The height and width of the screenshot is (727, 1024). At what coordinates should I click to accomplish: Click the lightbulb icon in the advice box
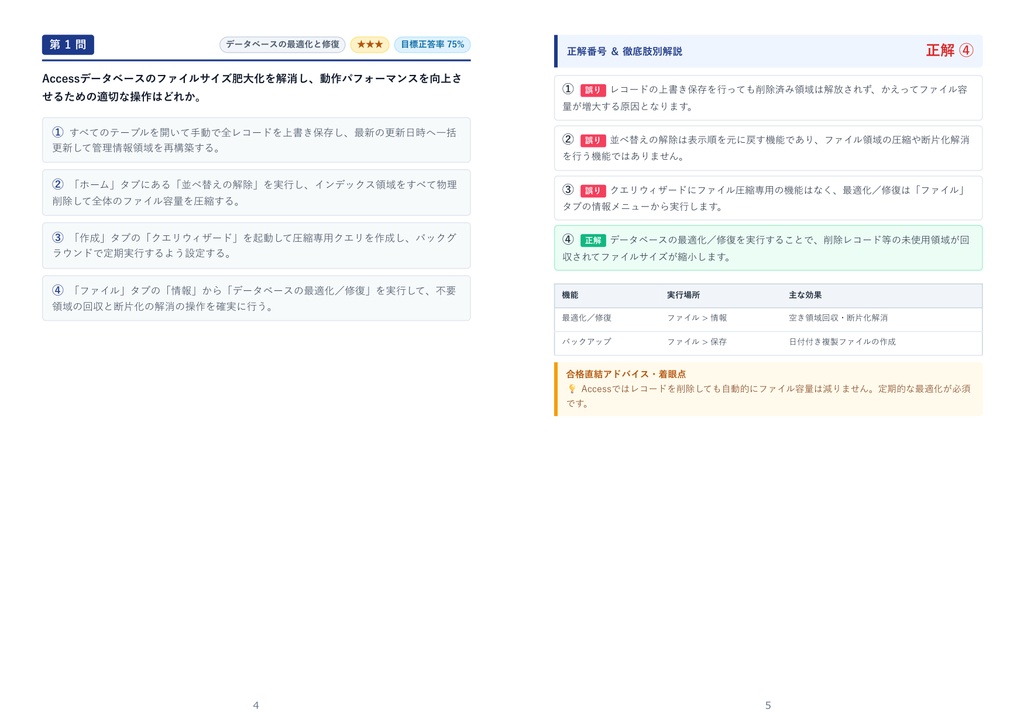click(x=571, y=389)
